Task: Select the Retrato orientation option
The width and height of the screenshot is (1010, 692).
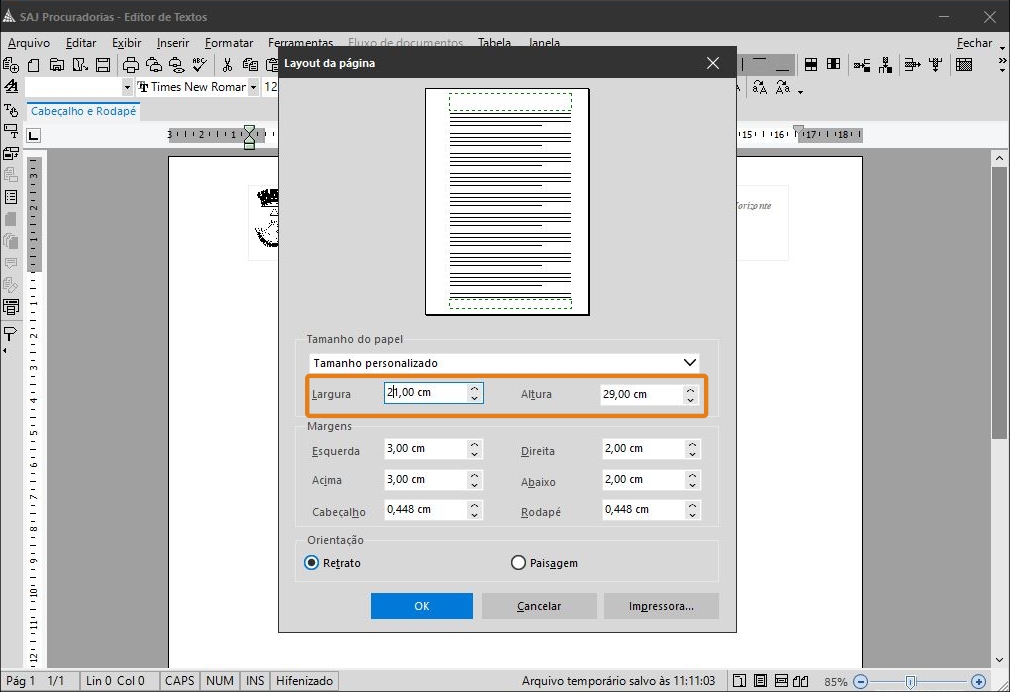Action: pos(311,563)
